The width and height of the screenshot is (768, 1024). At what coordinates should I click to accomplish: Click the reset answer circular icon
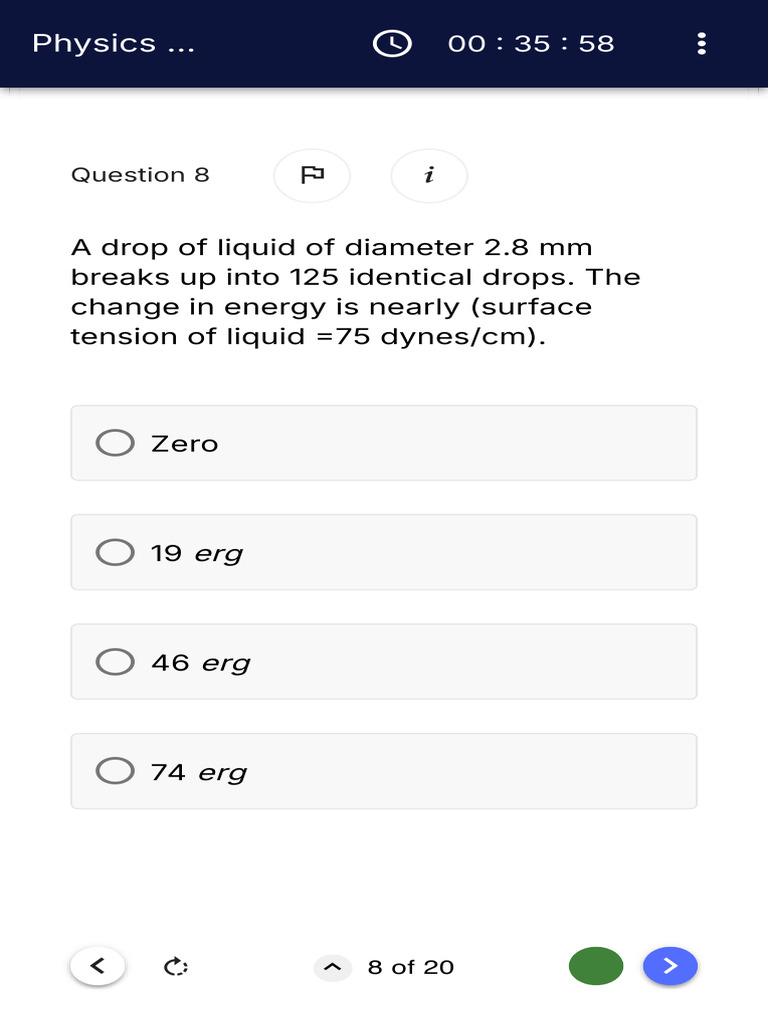point(176,966)
